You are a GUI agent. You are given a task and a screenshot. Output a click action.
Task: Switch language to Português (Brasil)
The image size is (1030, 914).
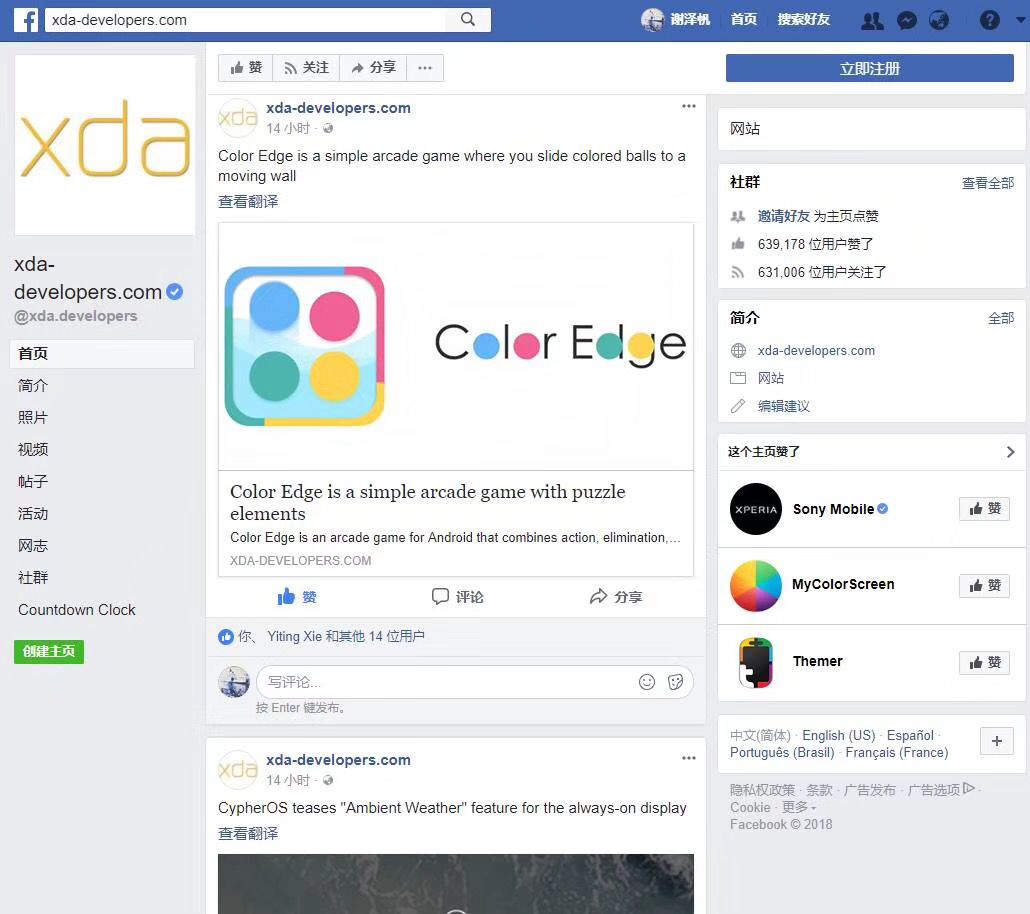[x=782, y=752]
